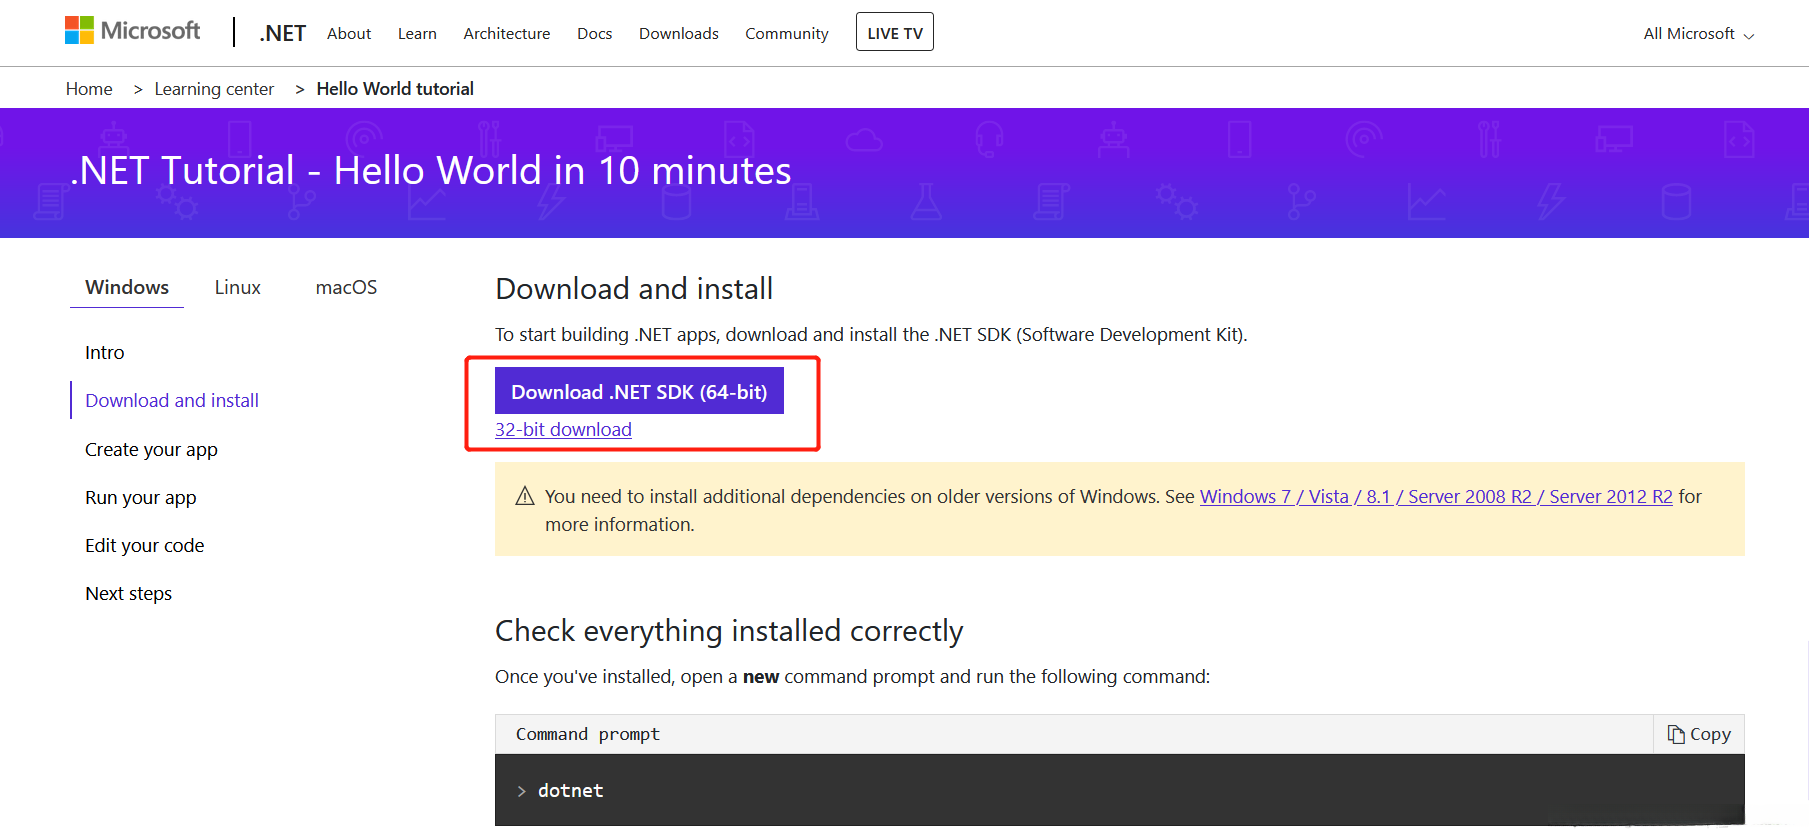Click the .NET brand logo
Image resolution: width=1809 pixels, height=838 pixels.
point(282,33)
